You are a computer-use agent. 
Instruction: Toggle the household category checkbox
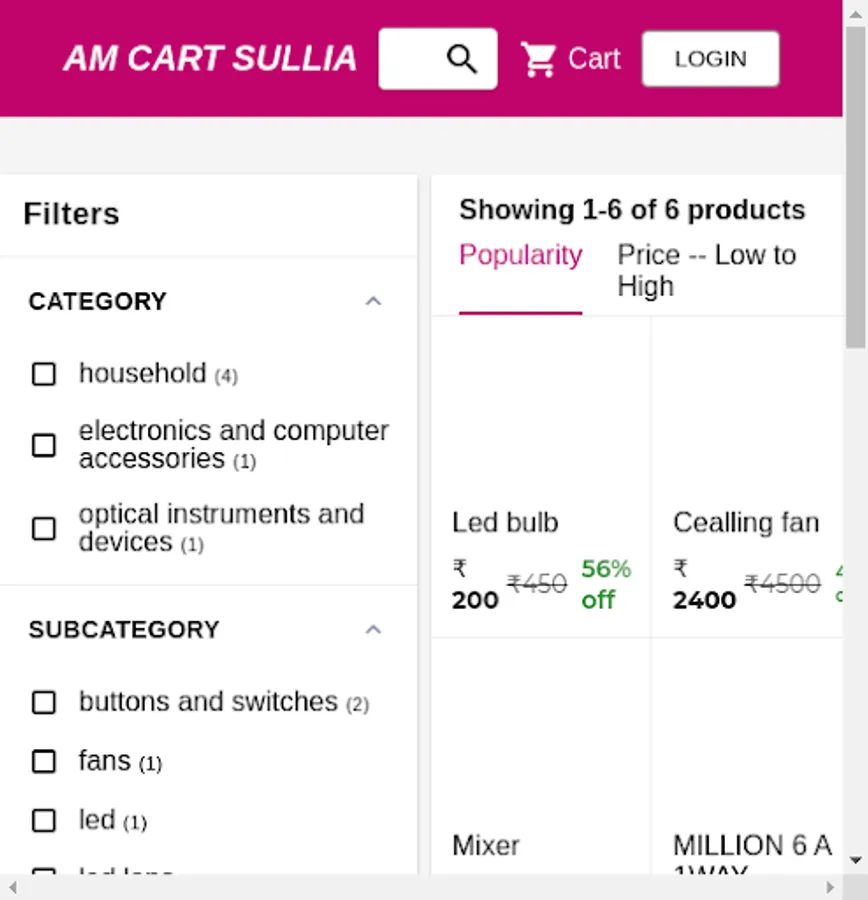coord(44,374)
